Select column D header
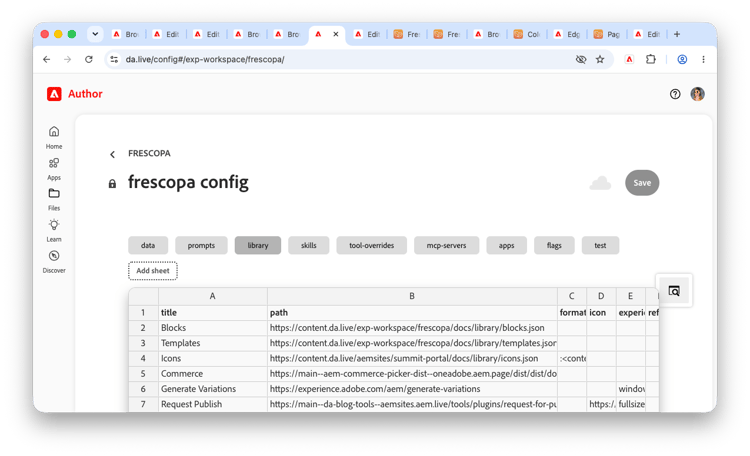This screenshot has height=456, width=750. point(601,296)
